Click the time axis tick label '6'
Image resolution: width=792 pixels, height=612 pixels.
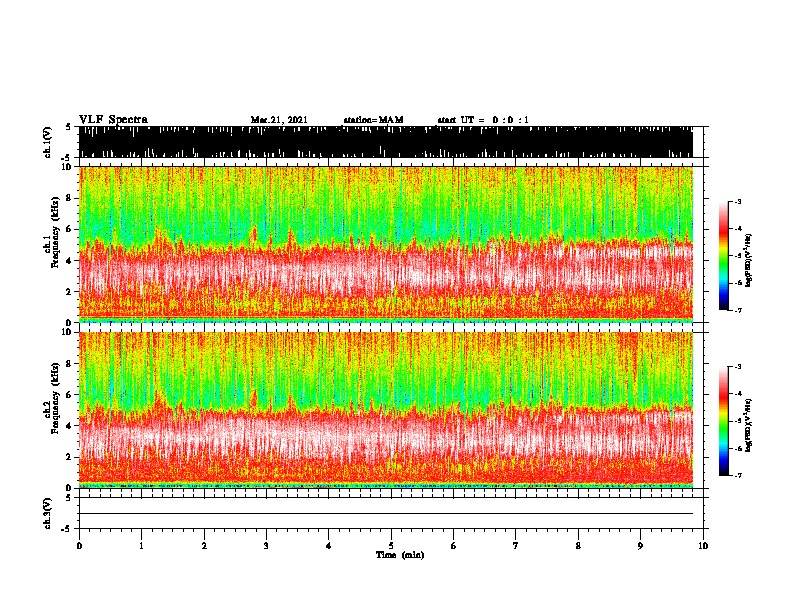(x=454, y=546)
